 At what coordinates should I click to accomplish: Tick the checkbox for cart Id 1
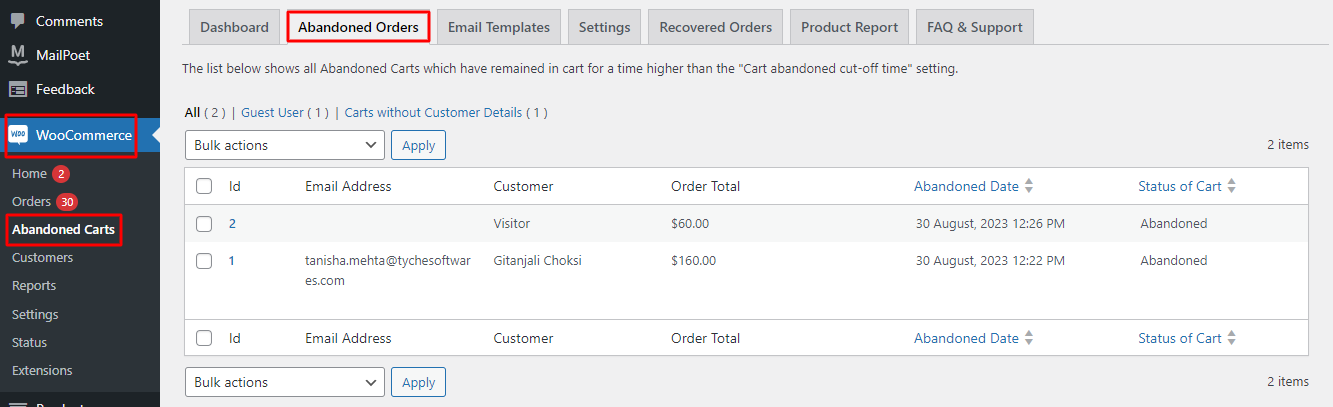[204, 261]
